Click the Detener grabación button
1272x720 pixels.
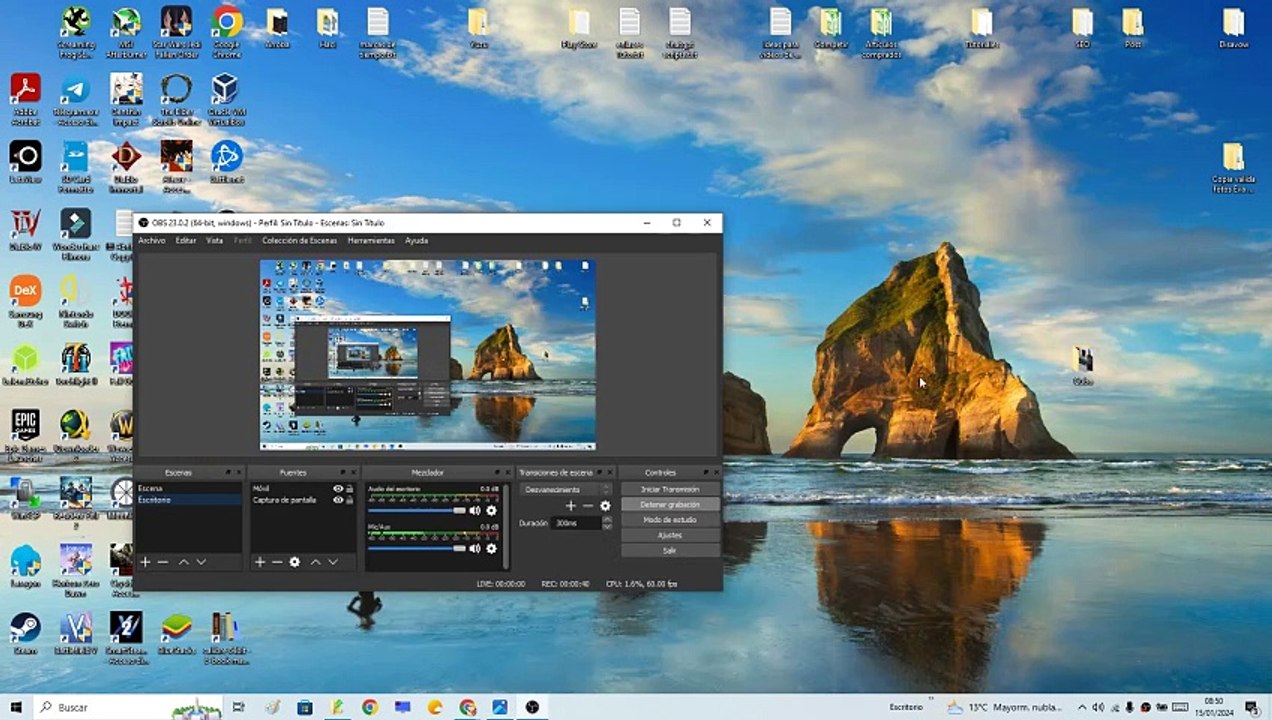(670, 505)
